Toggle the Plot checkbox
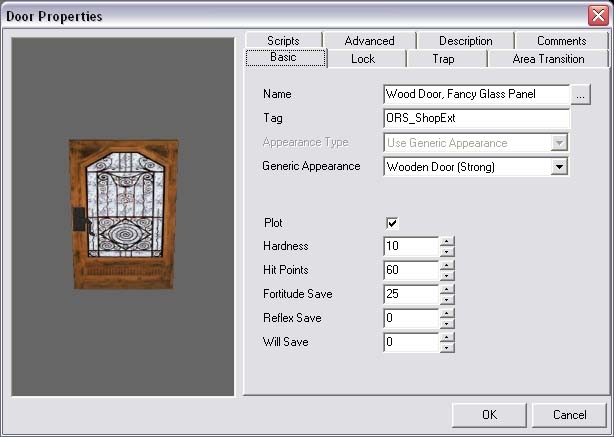 (392, 223)
